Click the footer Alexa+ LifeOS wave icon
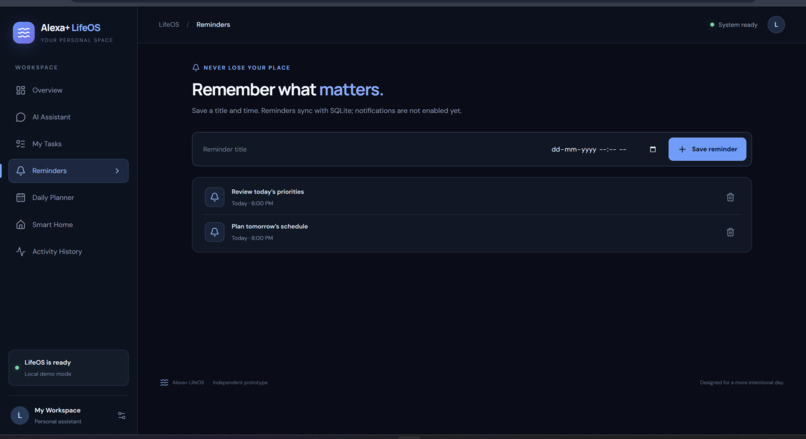This screenshot has width=806, height=439. pyautogui.click(x=164, y=382)
